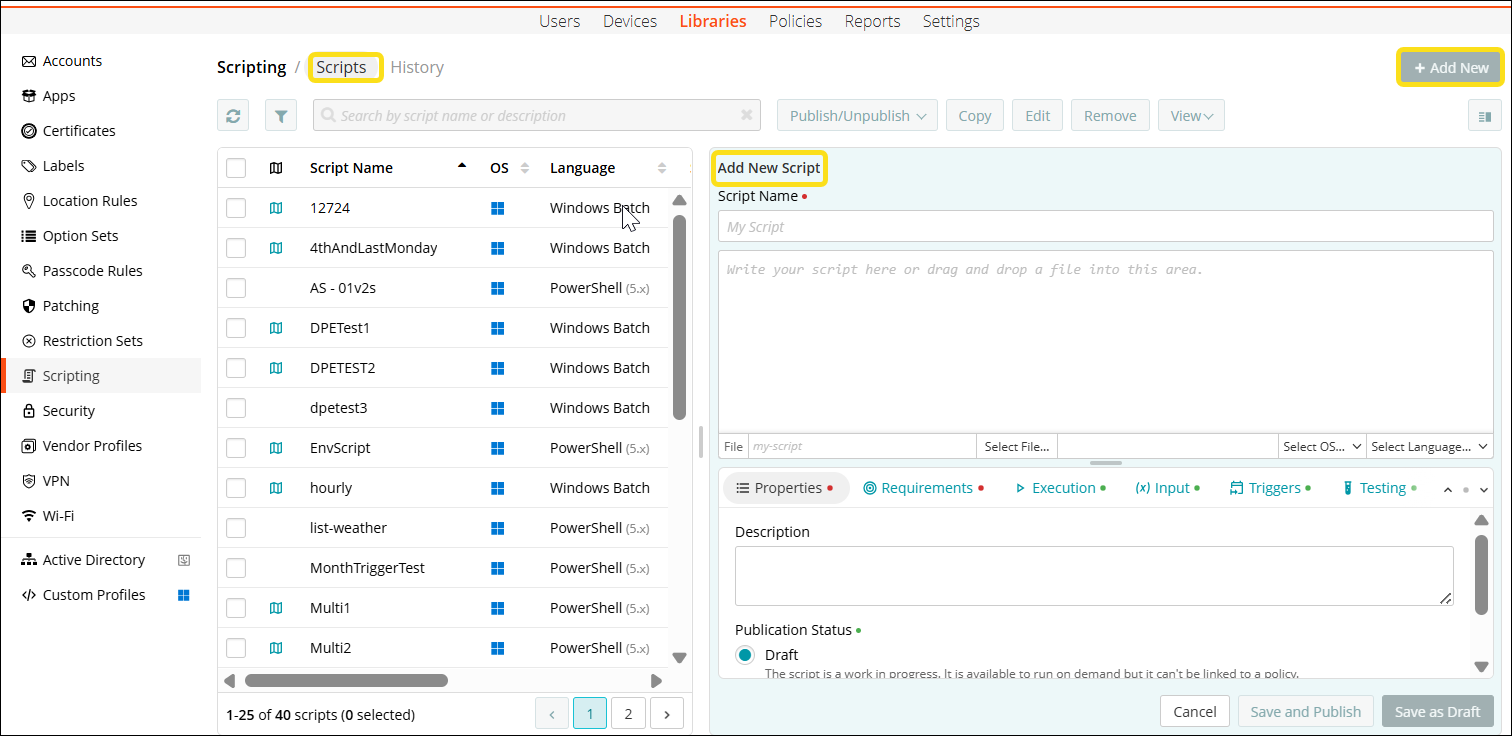
Task: Click the Wi-Fi icon in sidebar
Action: click(29, 516)
